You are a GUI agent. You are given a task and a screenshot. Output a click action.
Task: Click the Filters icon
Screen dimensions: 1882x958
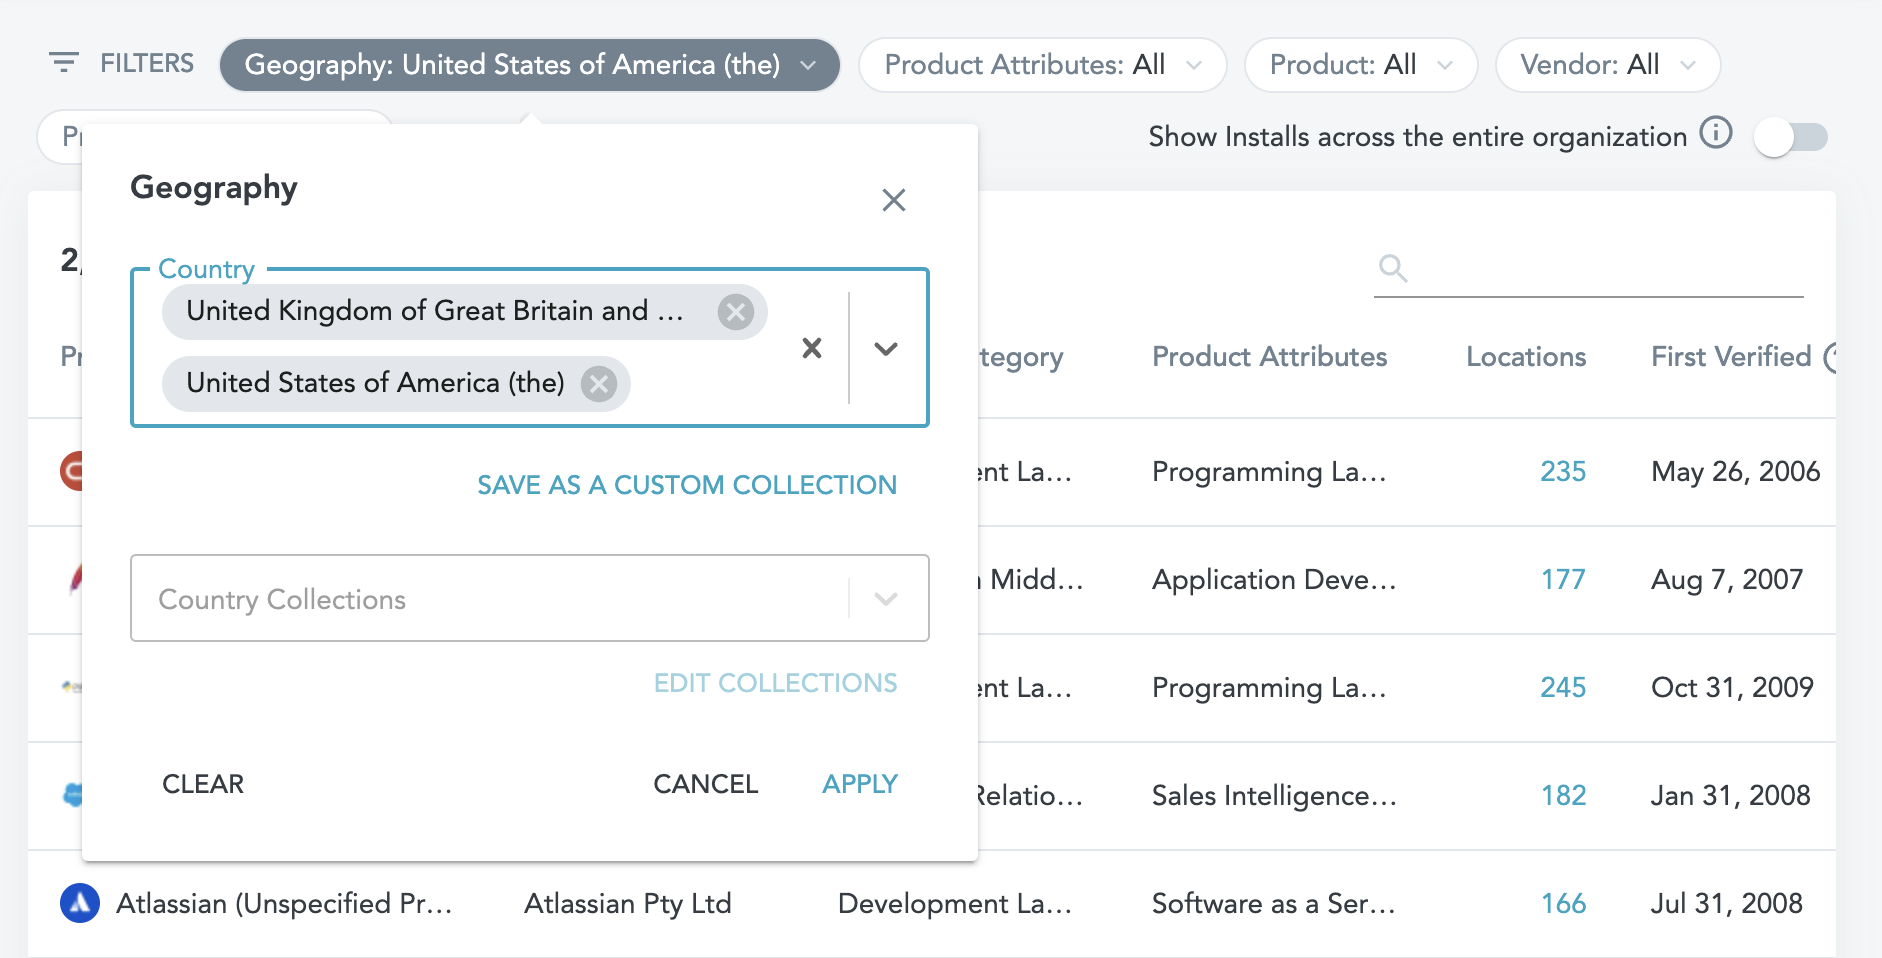[64, 63]
